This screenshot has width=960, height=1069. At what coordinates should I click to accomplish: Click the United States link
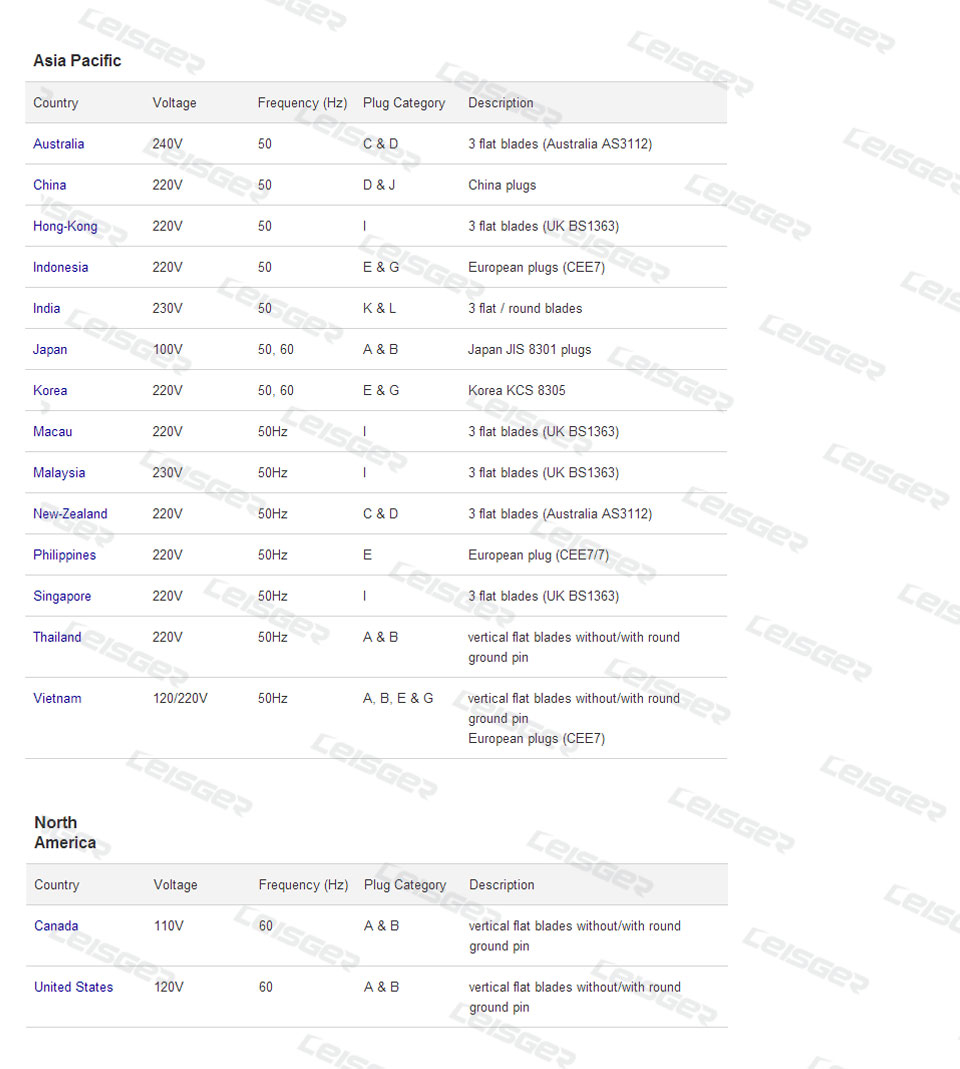click(x=73, y=987)
